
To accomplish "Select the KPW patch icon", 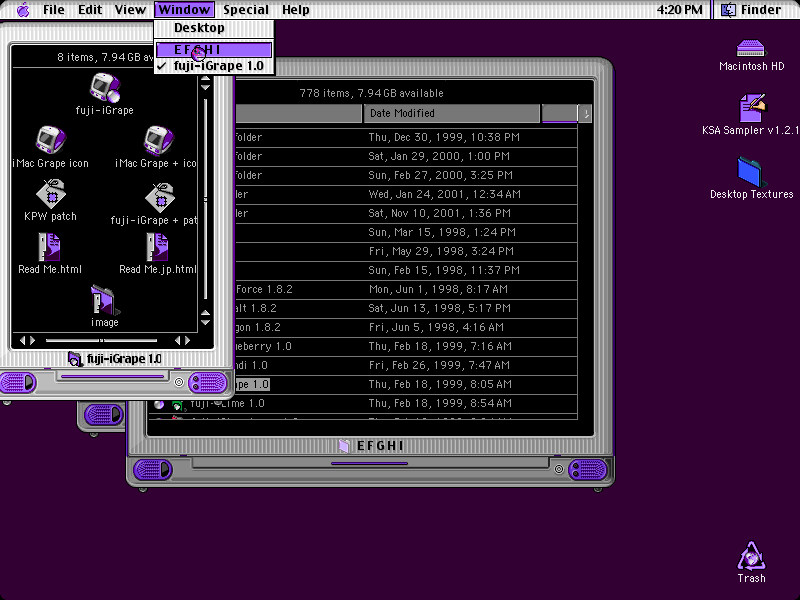I will (51, 193).
